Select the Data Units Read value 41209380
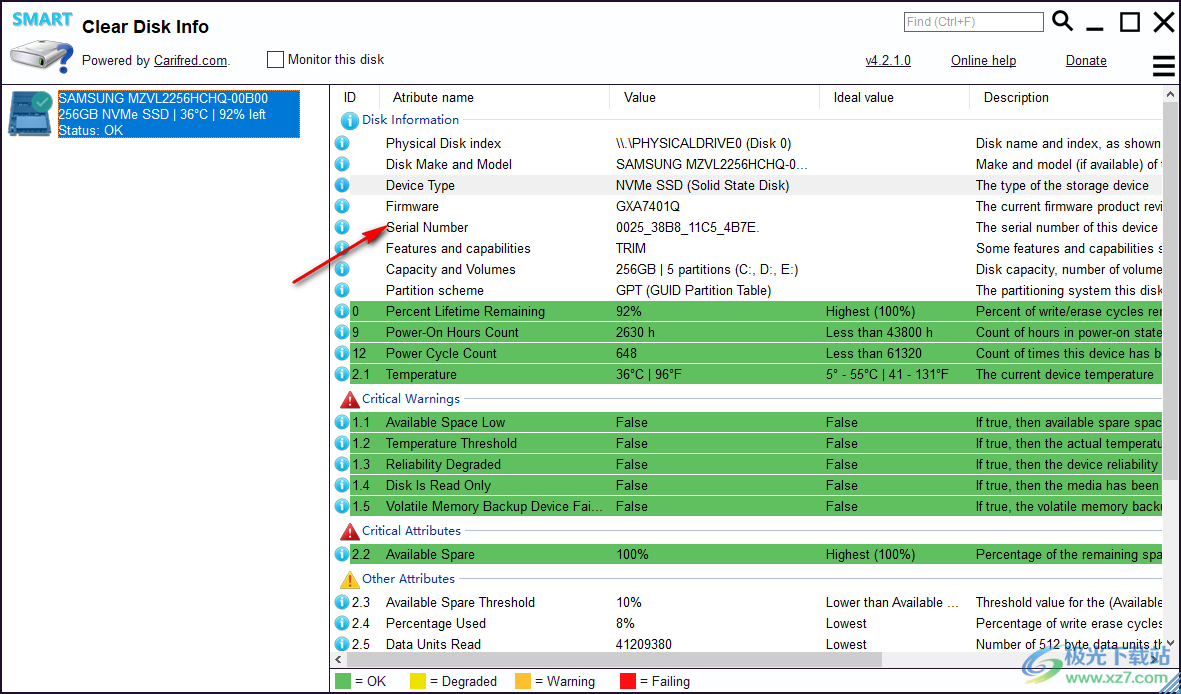1181x694 pixels. pyautogui.click(x=643, y=644)
